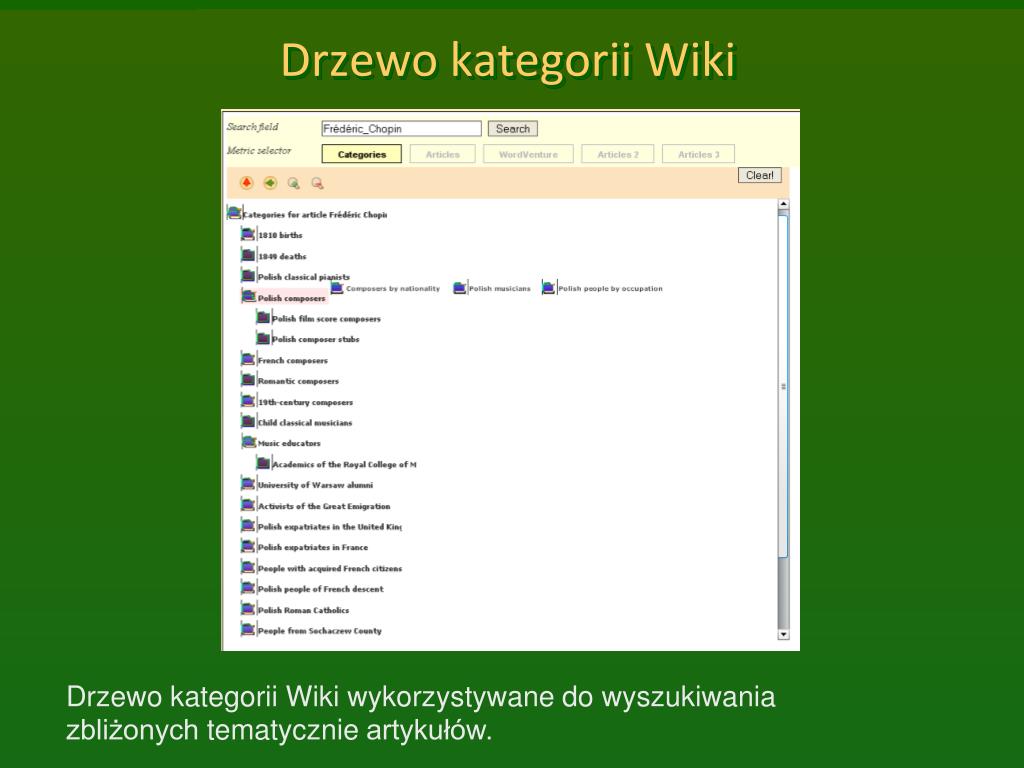Image resolution: width=1024 pixels, height=768 pixels.
Task: Click folder icon next to French composers
Action: 248,359
